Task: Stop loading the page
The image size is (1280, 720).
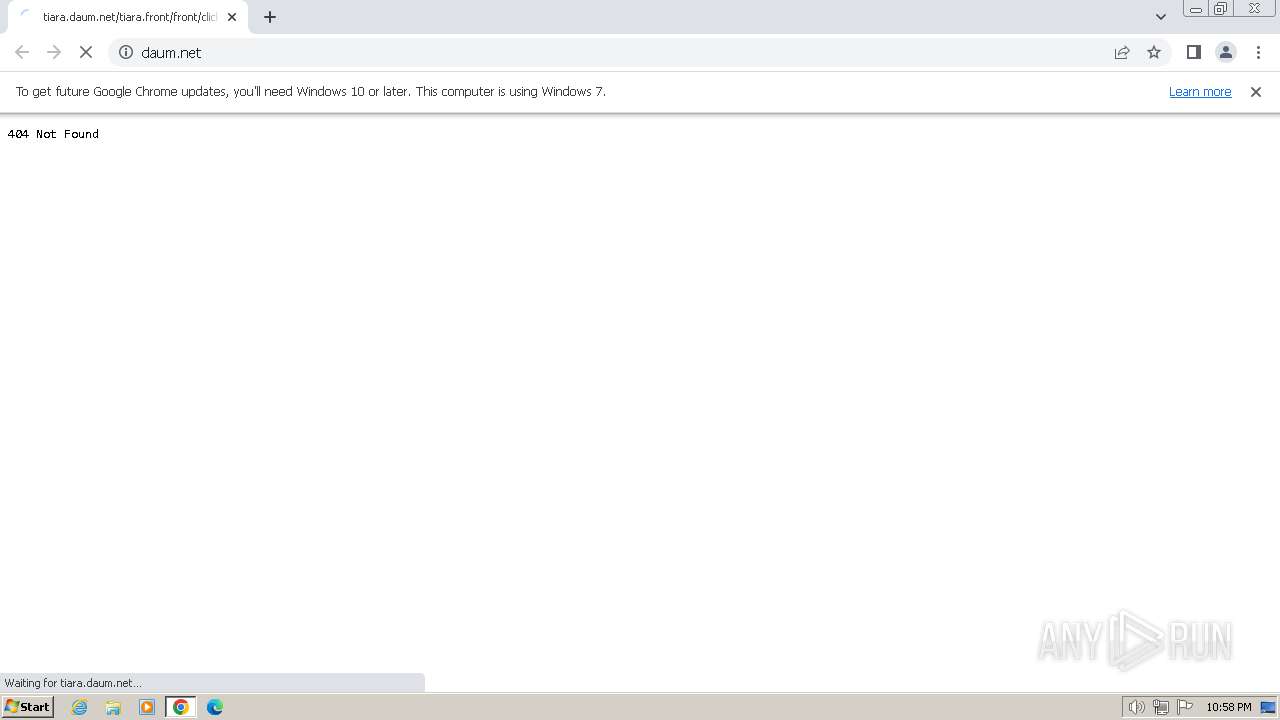Action: [x=86, y=52]
